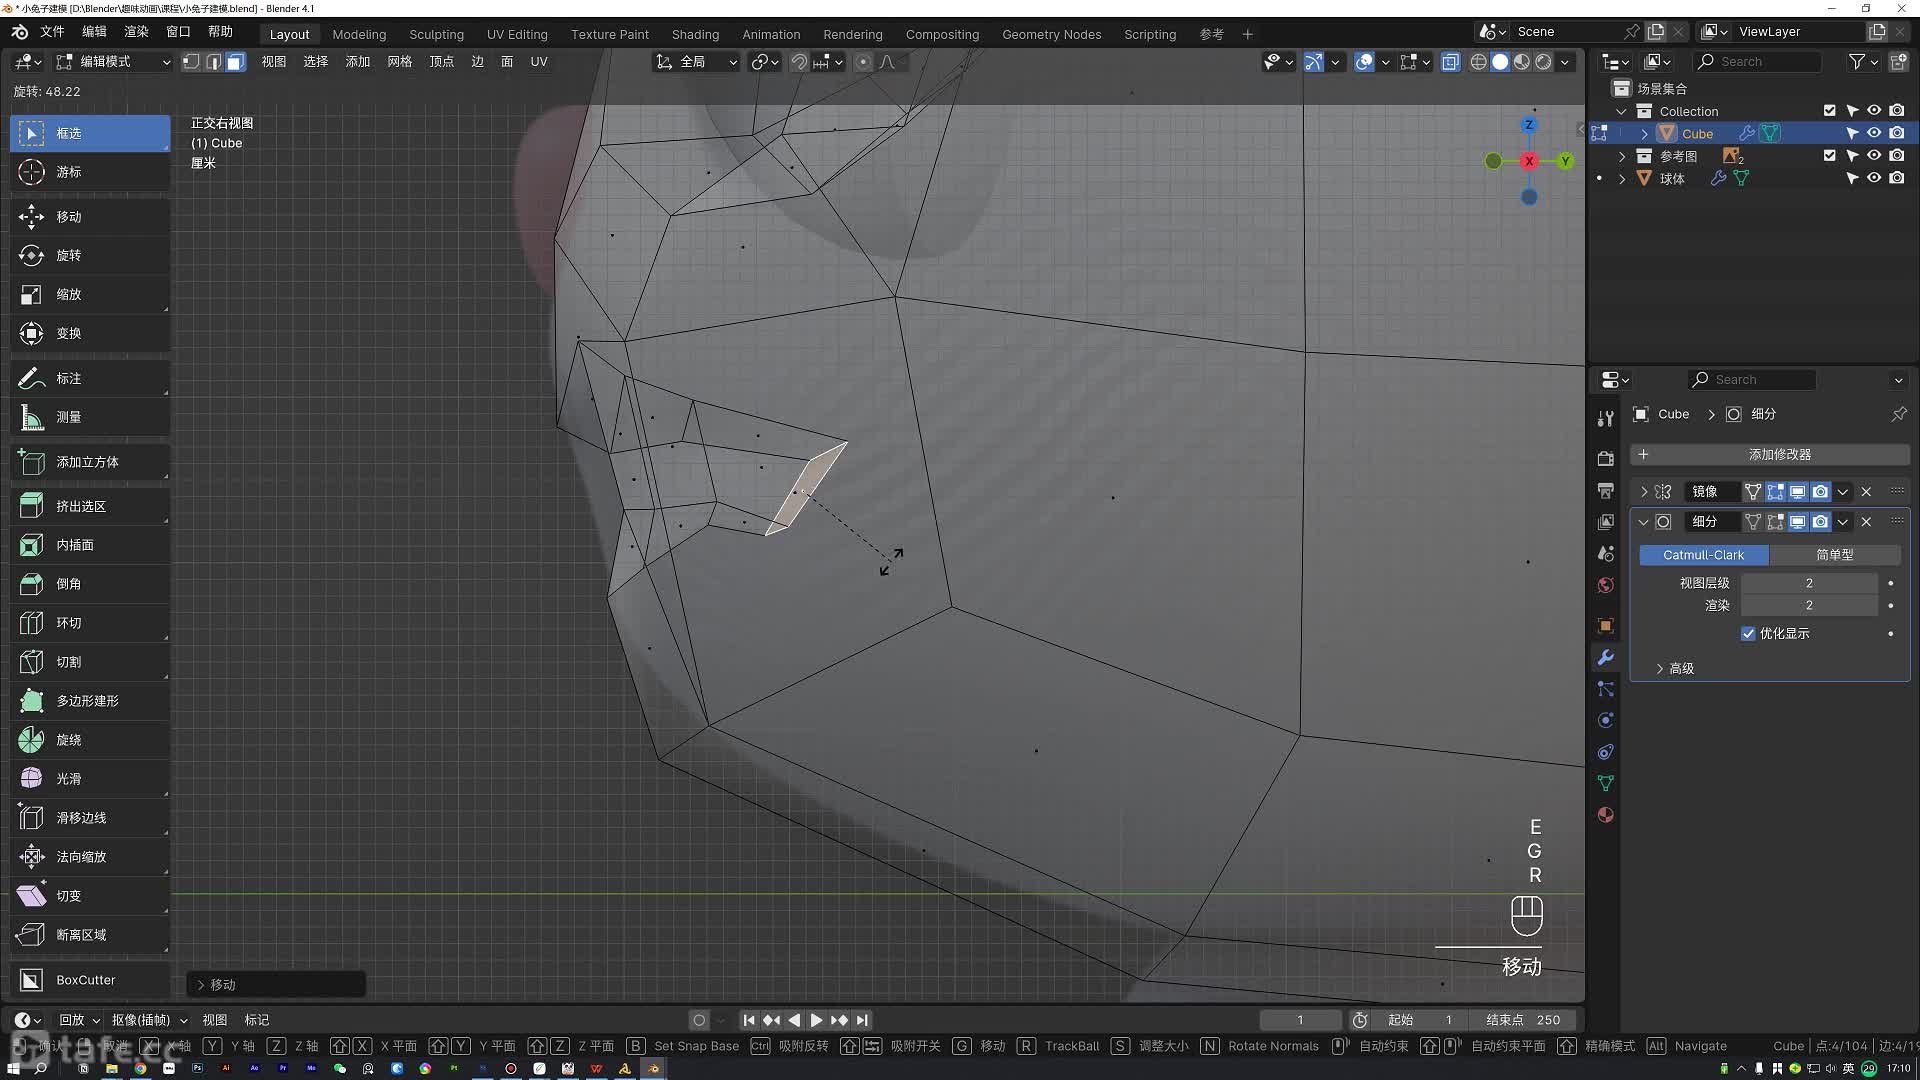The width and height of the screenshot is (1920, 1080).
Task: Switch to edge select mode icon
Action: tap(214, 62)
